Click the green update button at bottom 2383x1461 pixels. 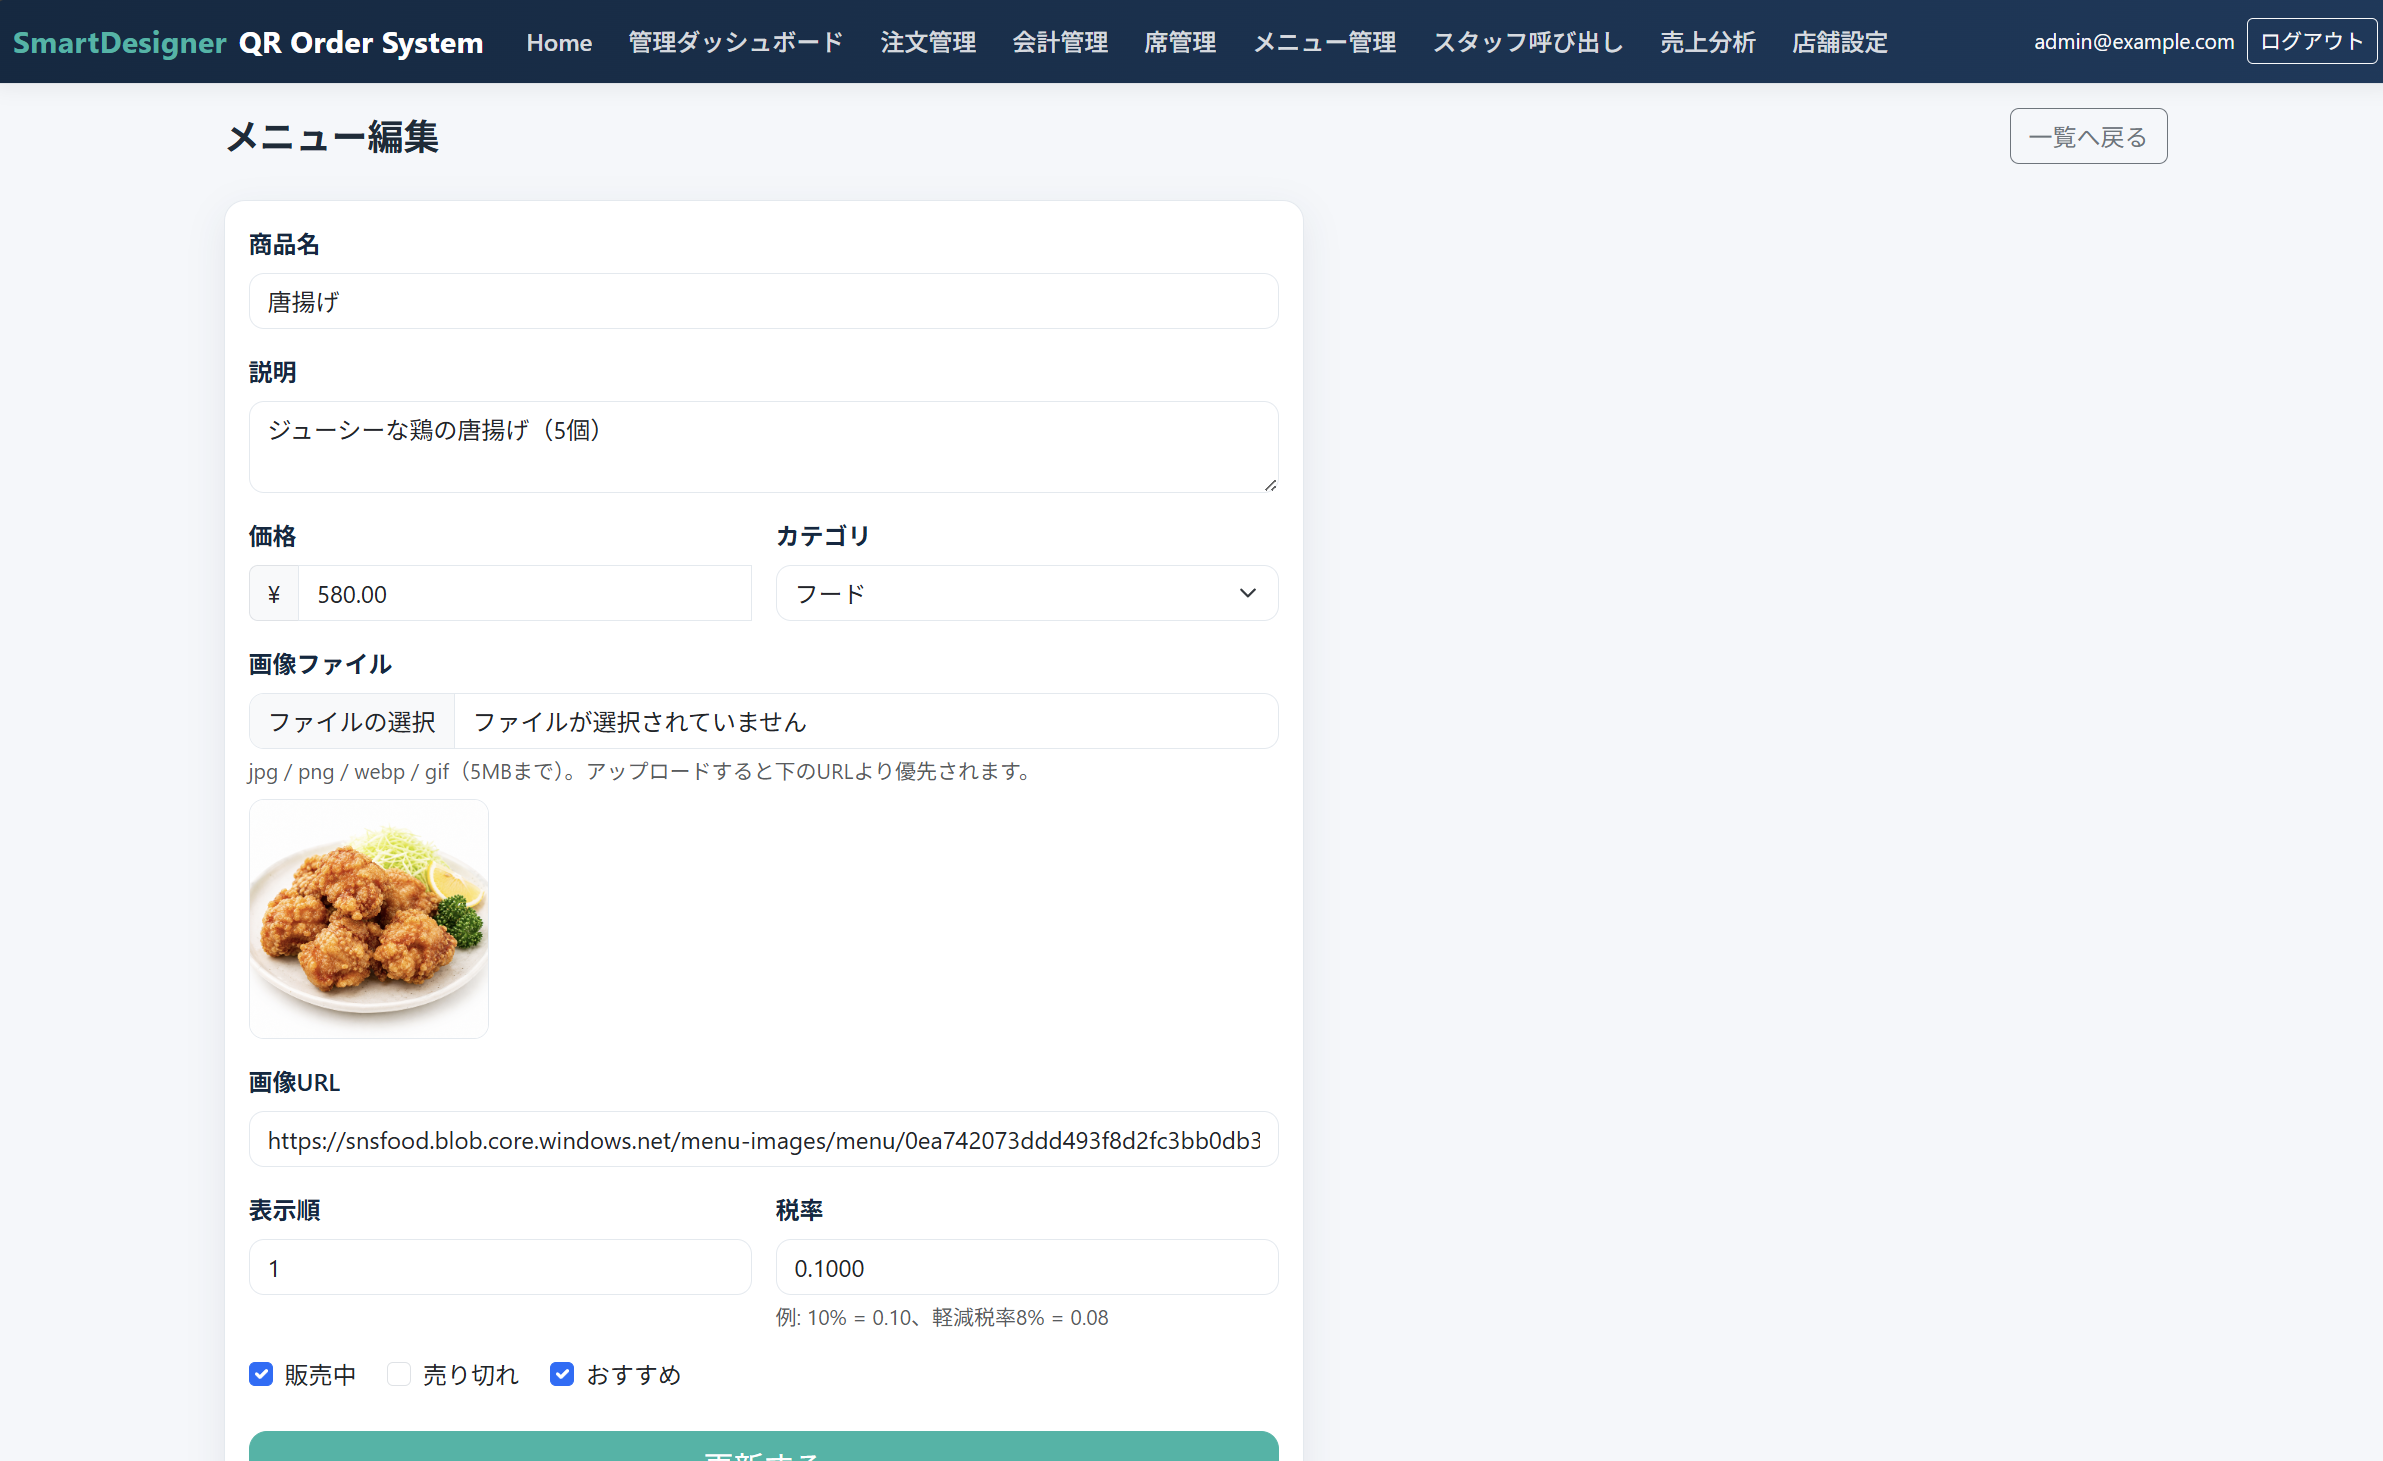point(763,1447)
